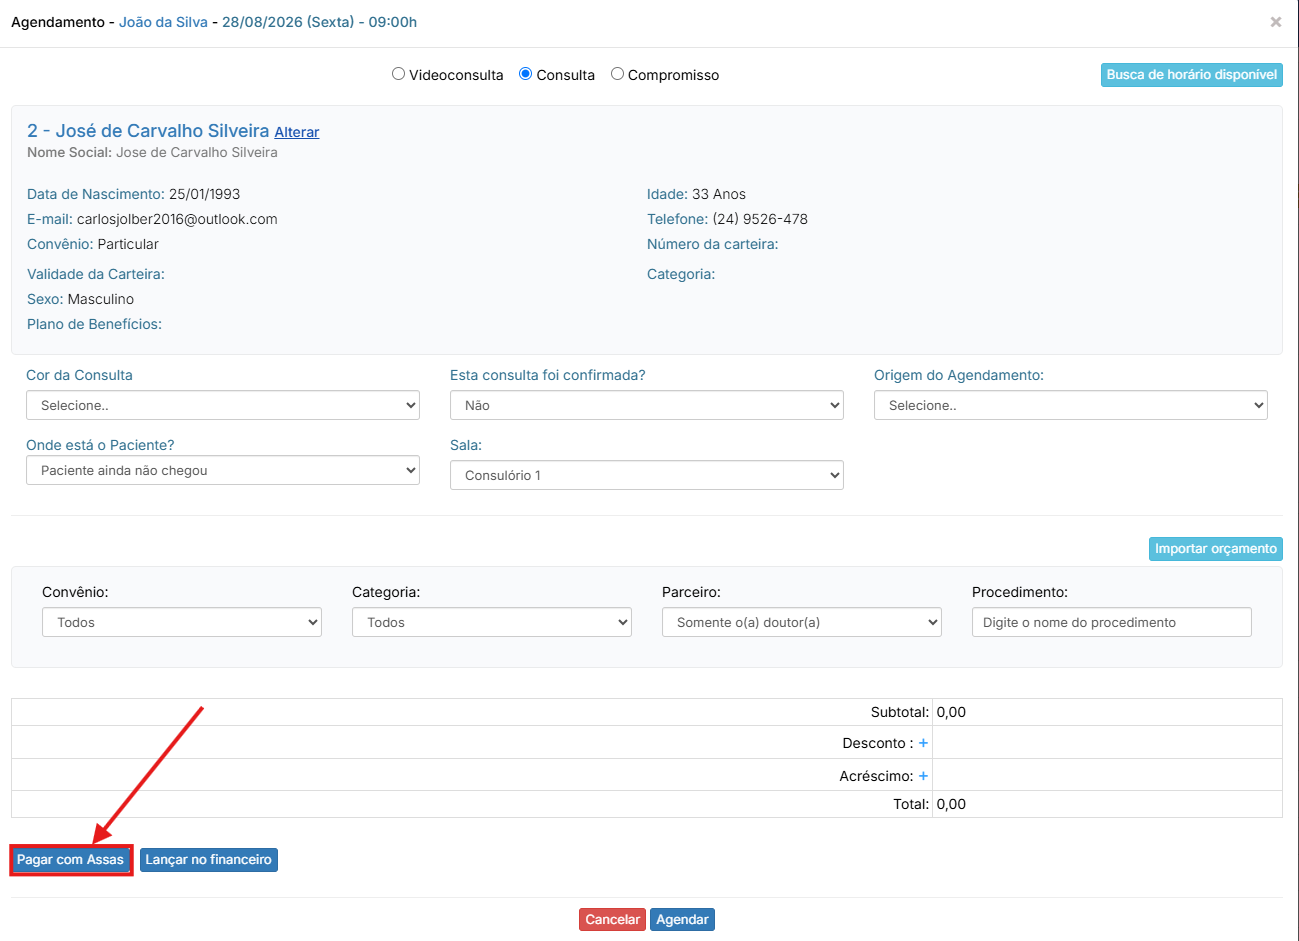Click the Pagar com Assas button

click(71, 860)
